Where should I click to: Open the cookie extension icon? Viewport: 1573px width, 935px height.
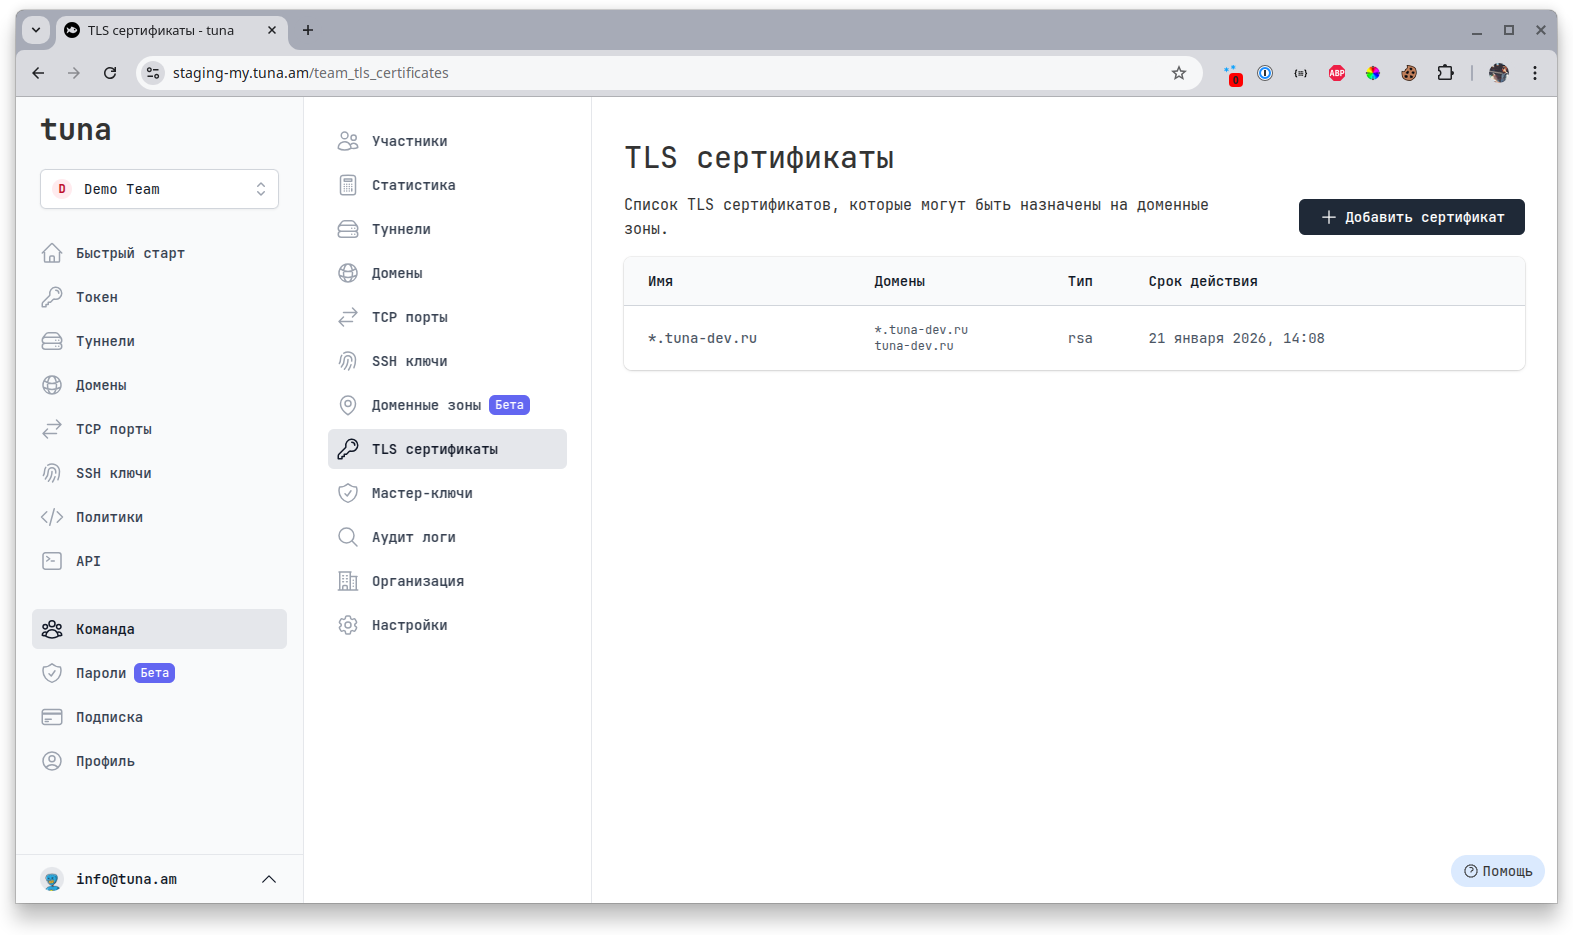[1409, 73]
